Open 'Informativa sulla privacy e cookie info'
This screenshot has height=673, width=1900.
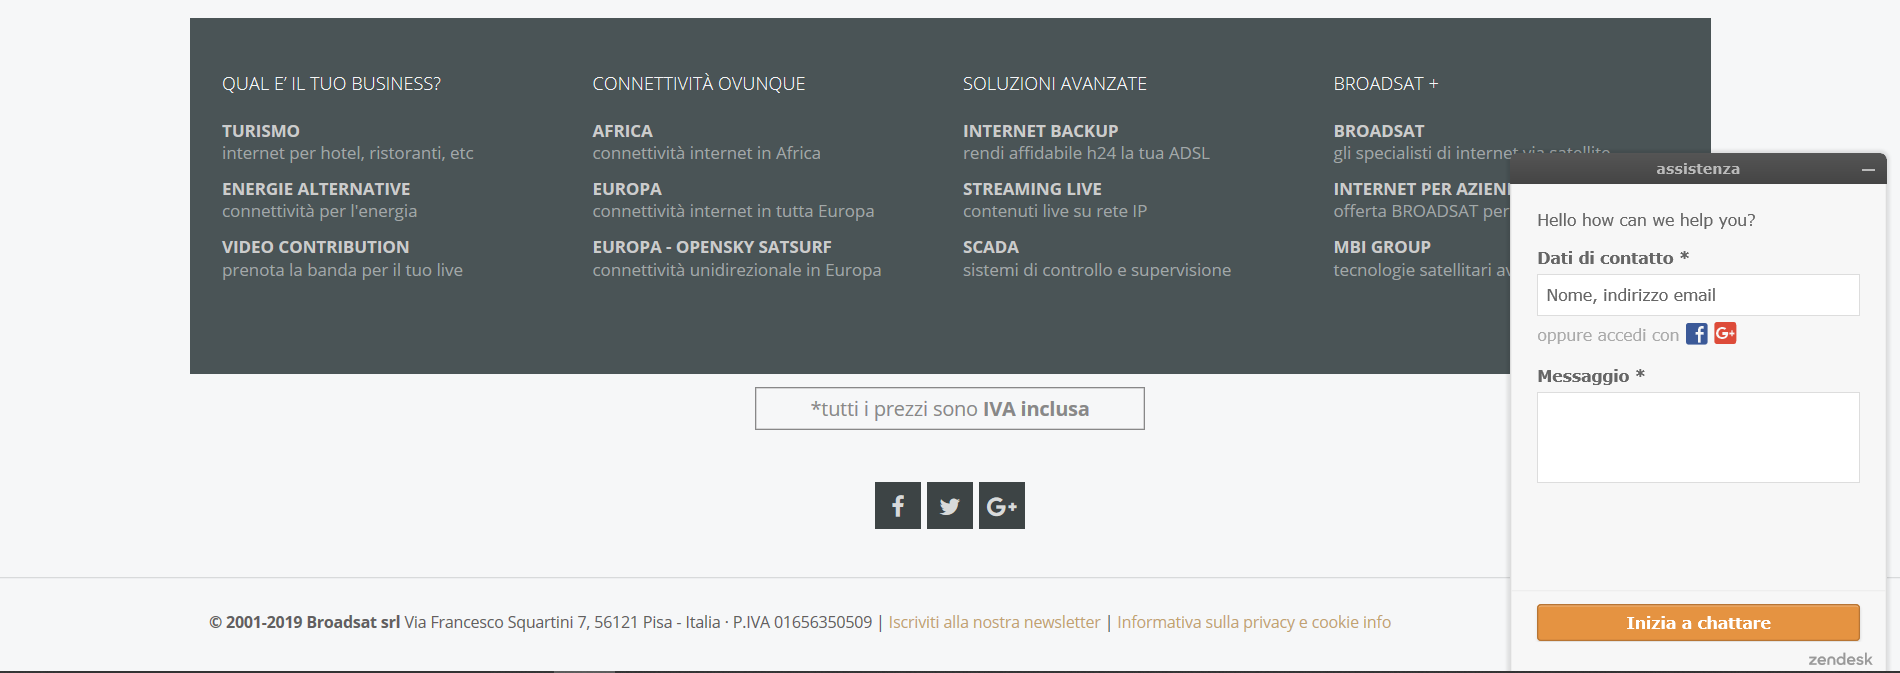[x=1253, y=622]
